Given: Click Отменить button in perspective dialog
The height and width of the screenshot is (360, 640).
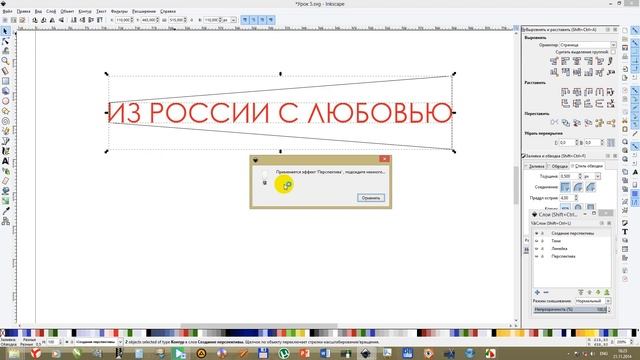Looking at the screenshot, I should (x=371, y=198).
